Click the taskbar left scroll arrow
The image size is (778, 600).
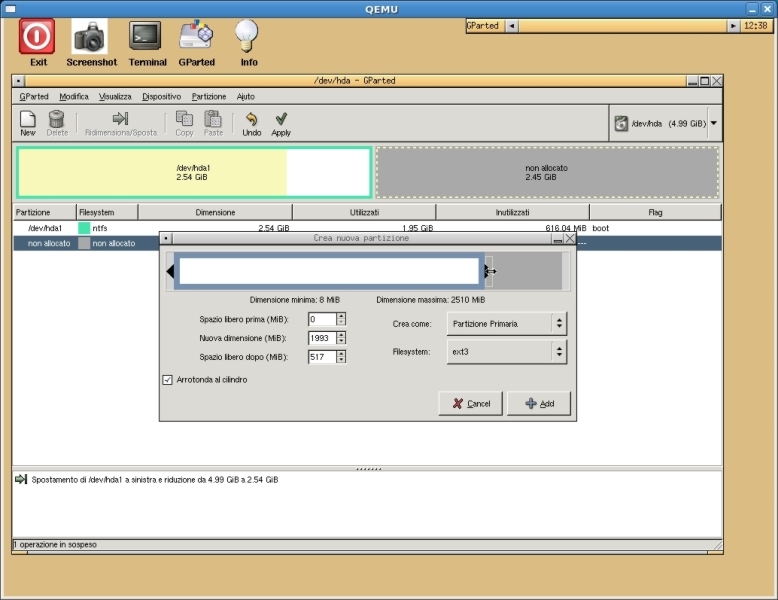pyautogui.click(x=512, y=26)
